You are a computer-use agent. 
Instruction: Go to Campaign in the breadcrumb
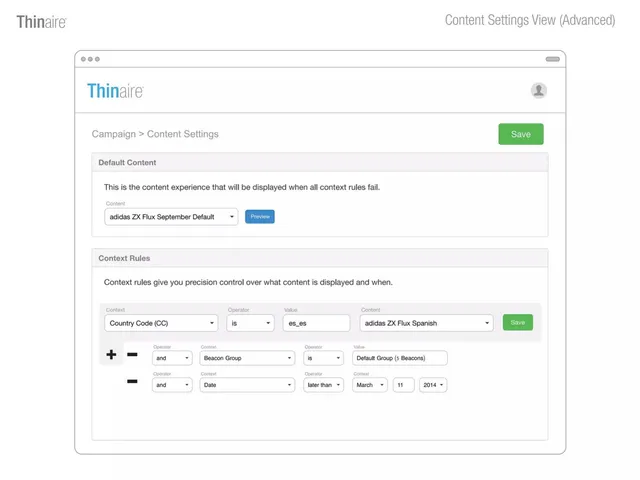tap(113, 134)
